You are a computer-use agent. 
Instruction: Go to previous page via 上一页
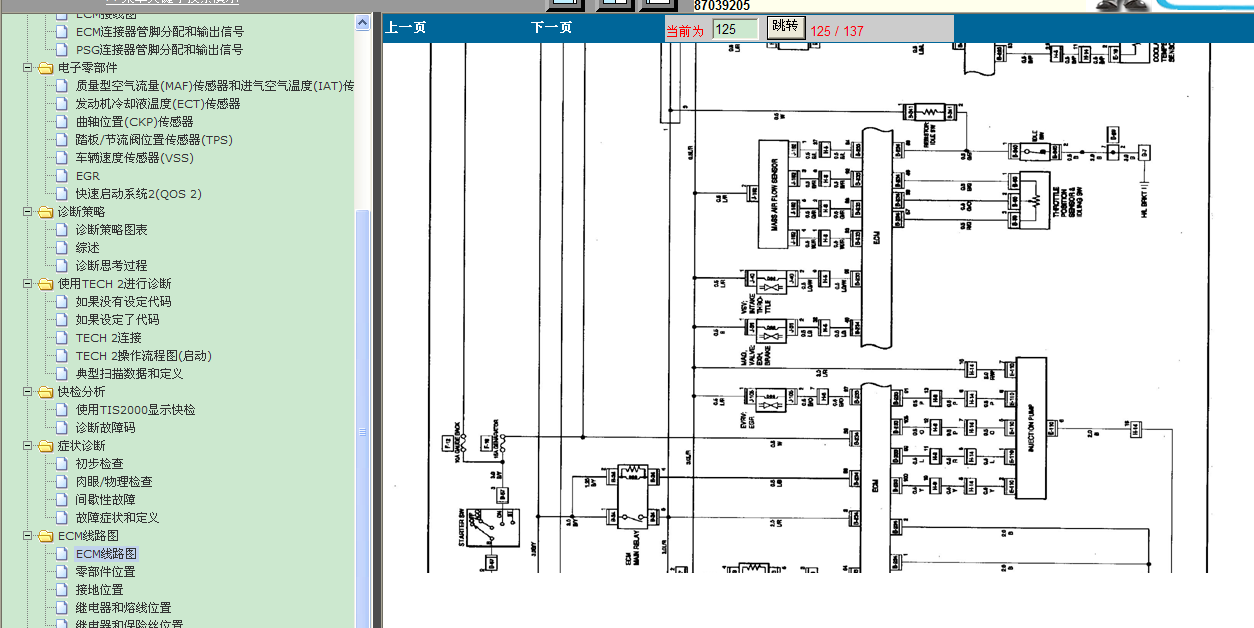(405, 28)
